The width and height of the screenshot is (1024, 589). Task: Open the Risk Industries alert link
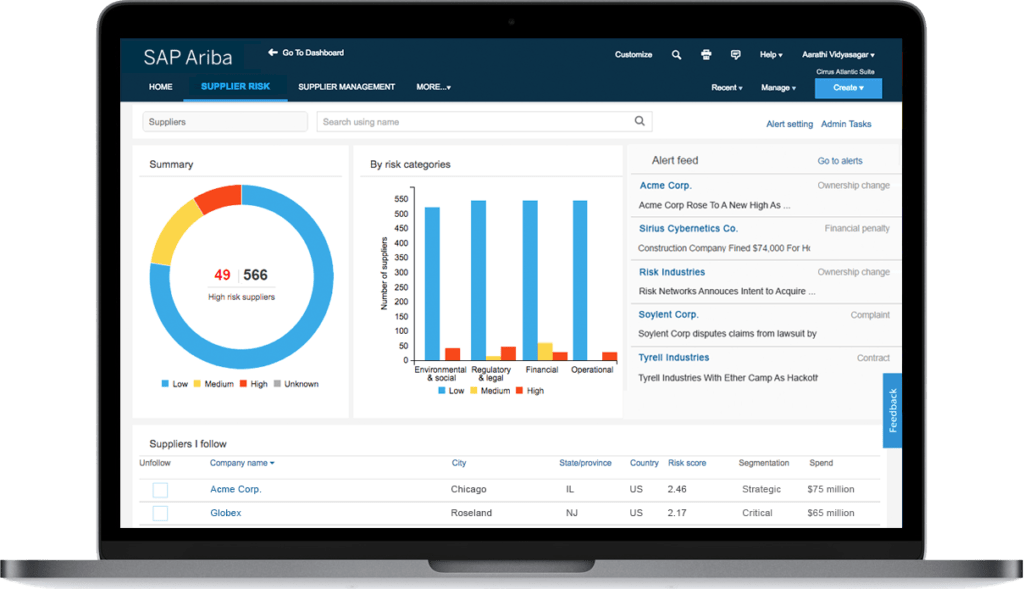point(672,272)
